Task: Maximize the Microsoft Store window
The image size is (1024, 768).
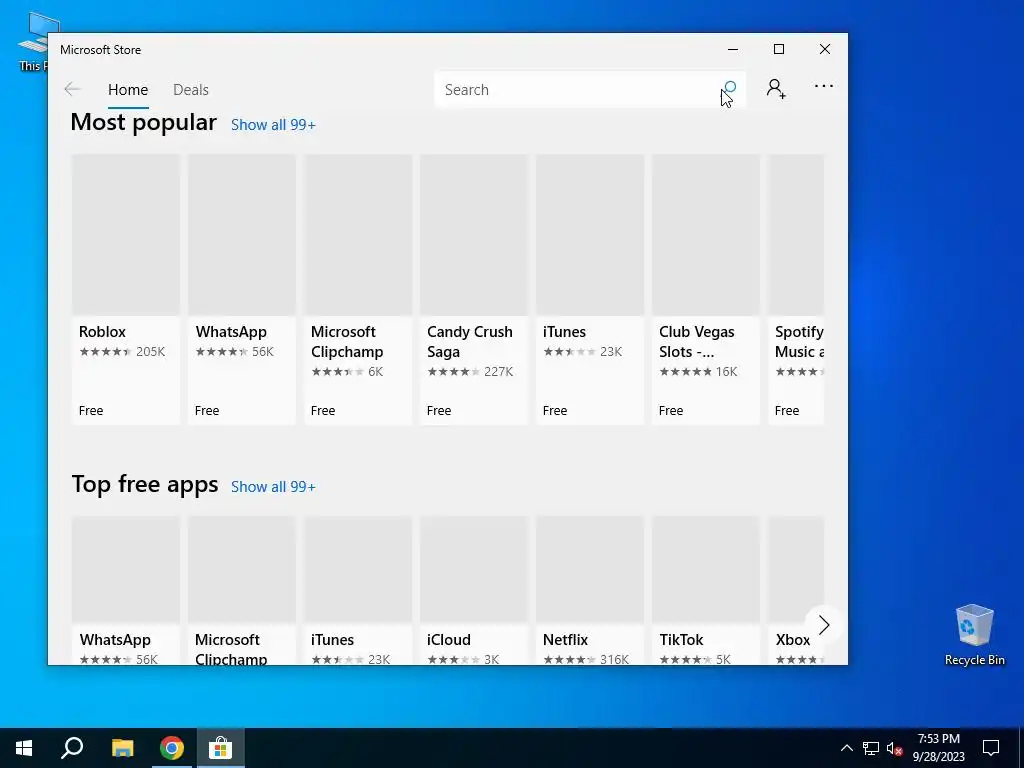Action: (x=778, y=50)
